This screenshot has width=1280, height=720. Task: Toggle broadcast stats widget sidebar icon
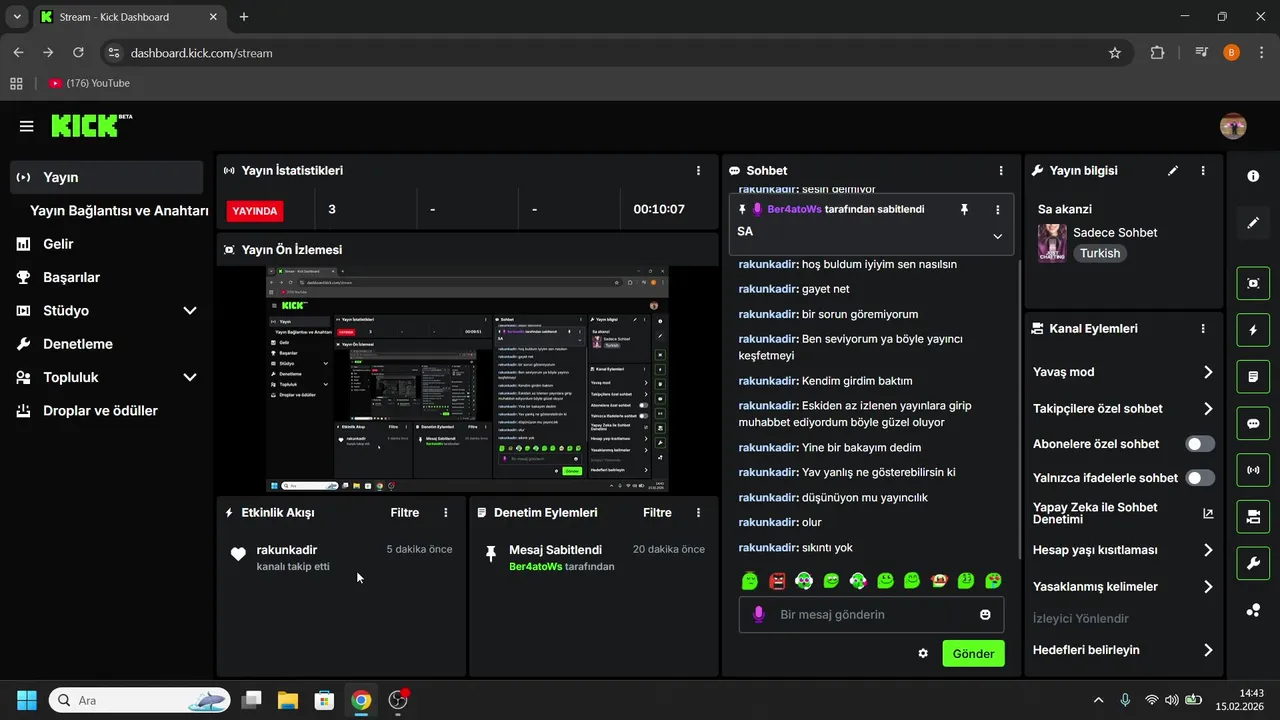pos(1253,469)
